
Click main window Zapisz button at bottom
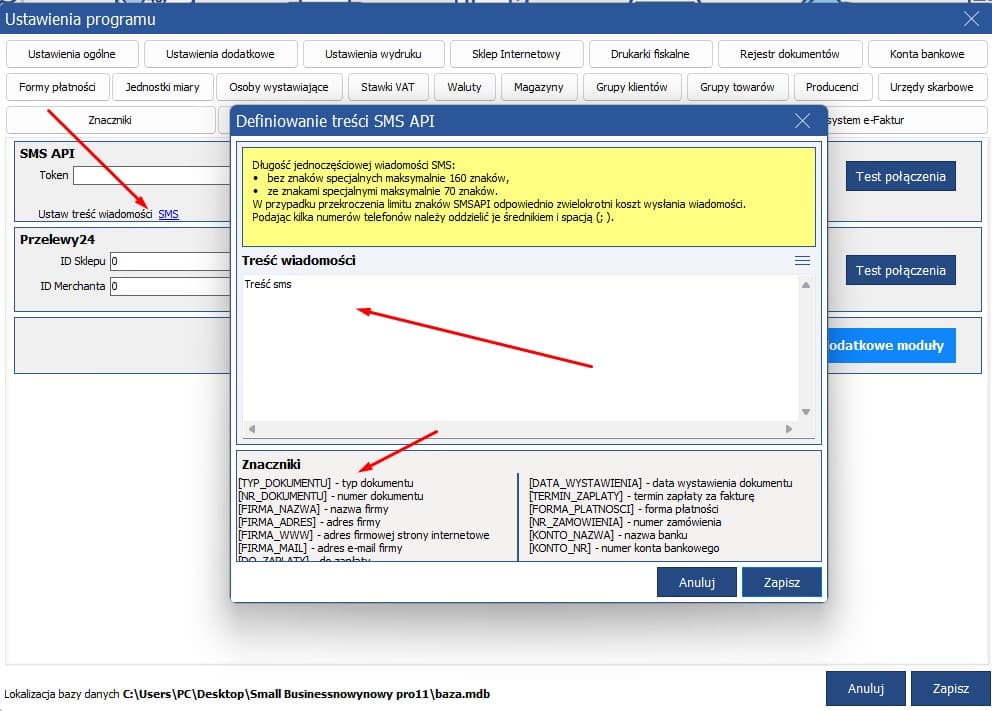(950, 689)
